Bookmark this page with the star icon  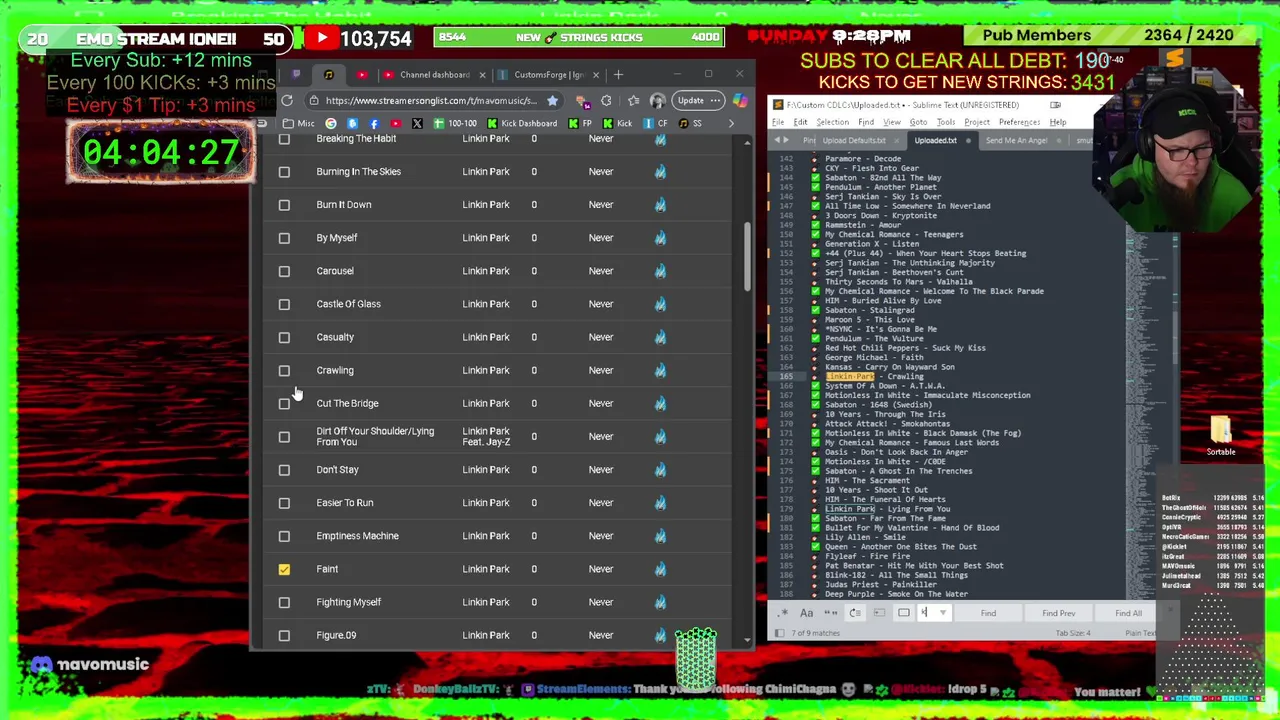coord(552,100)
